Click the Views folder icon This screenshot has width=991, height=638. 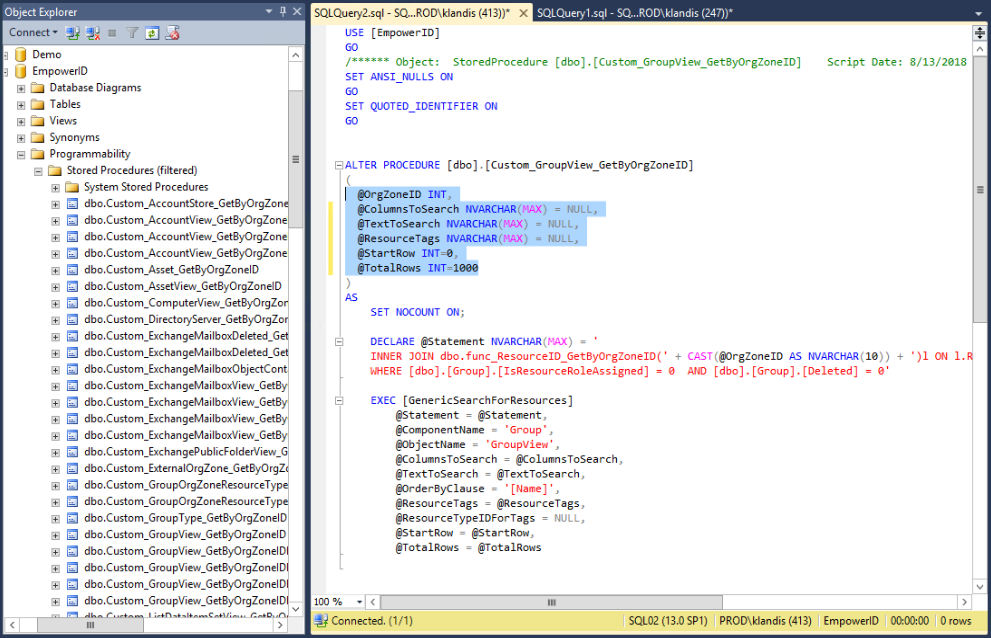pyautogui.click(x=38, y=120)
